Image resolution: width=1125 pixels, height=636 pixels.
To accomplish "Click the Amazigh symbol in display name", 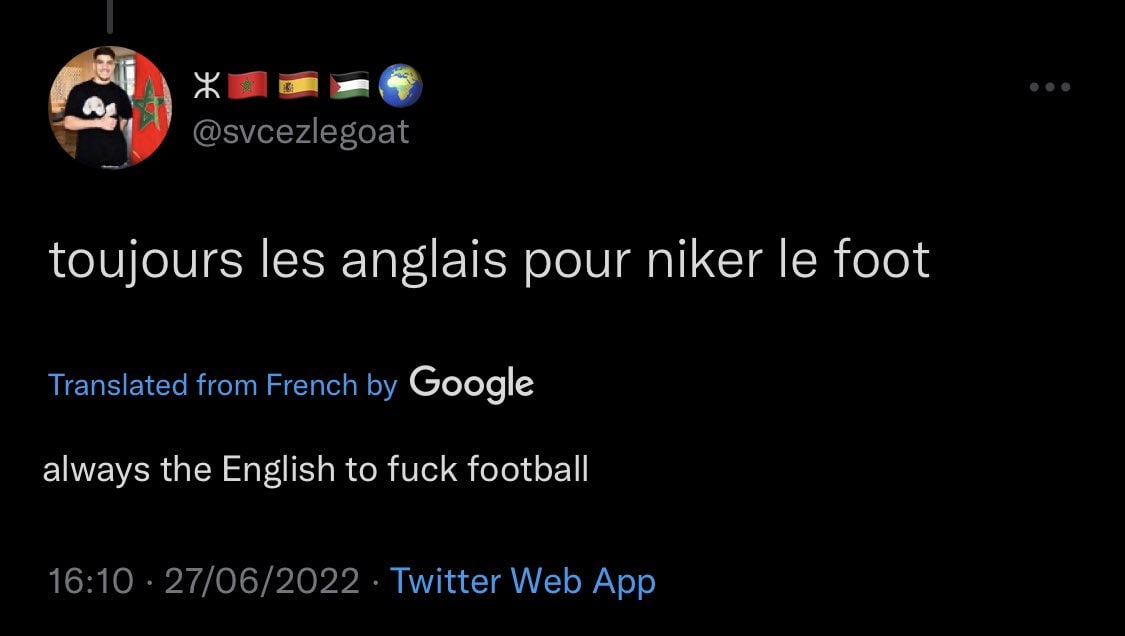I will (x=207, y=87).
